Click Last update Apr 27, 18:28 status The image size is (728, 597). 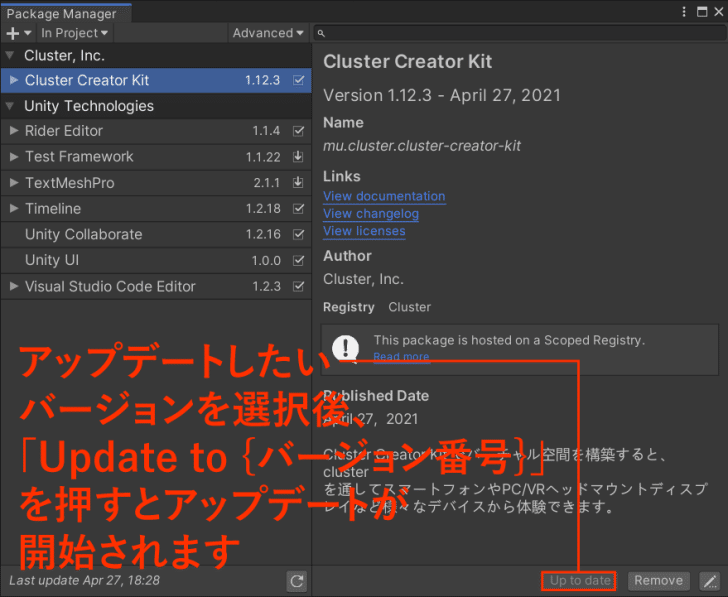84,581
